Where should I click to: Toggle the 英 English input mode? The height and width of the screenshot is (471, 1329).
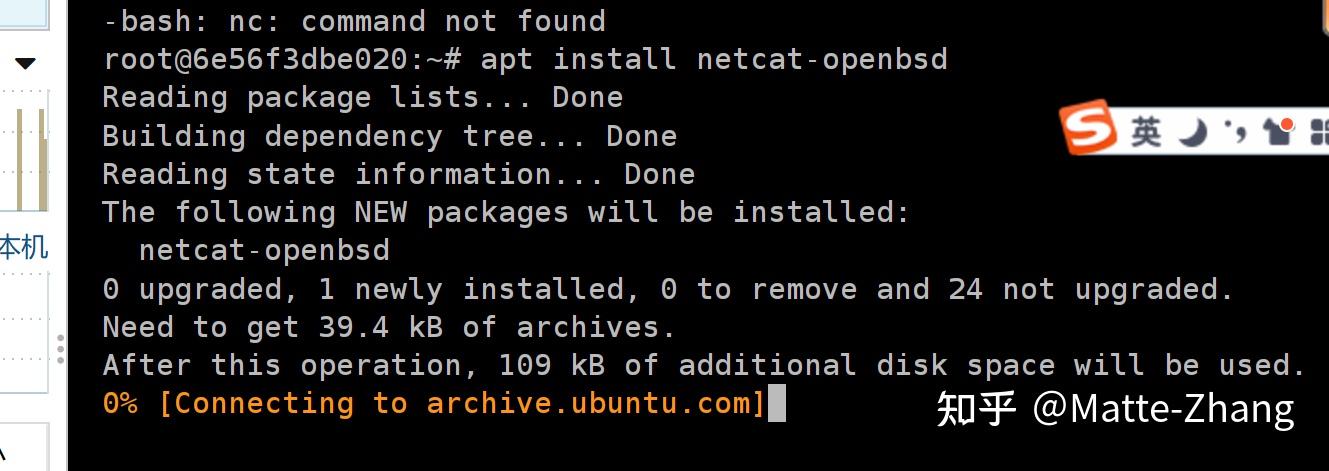tap(1146, 132)
